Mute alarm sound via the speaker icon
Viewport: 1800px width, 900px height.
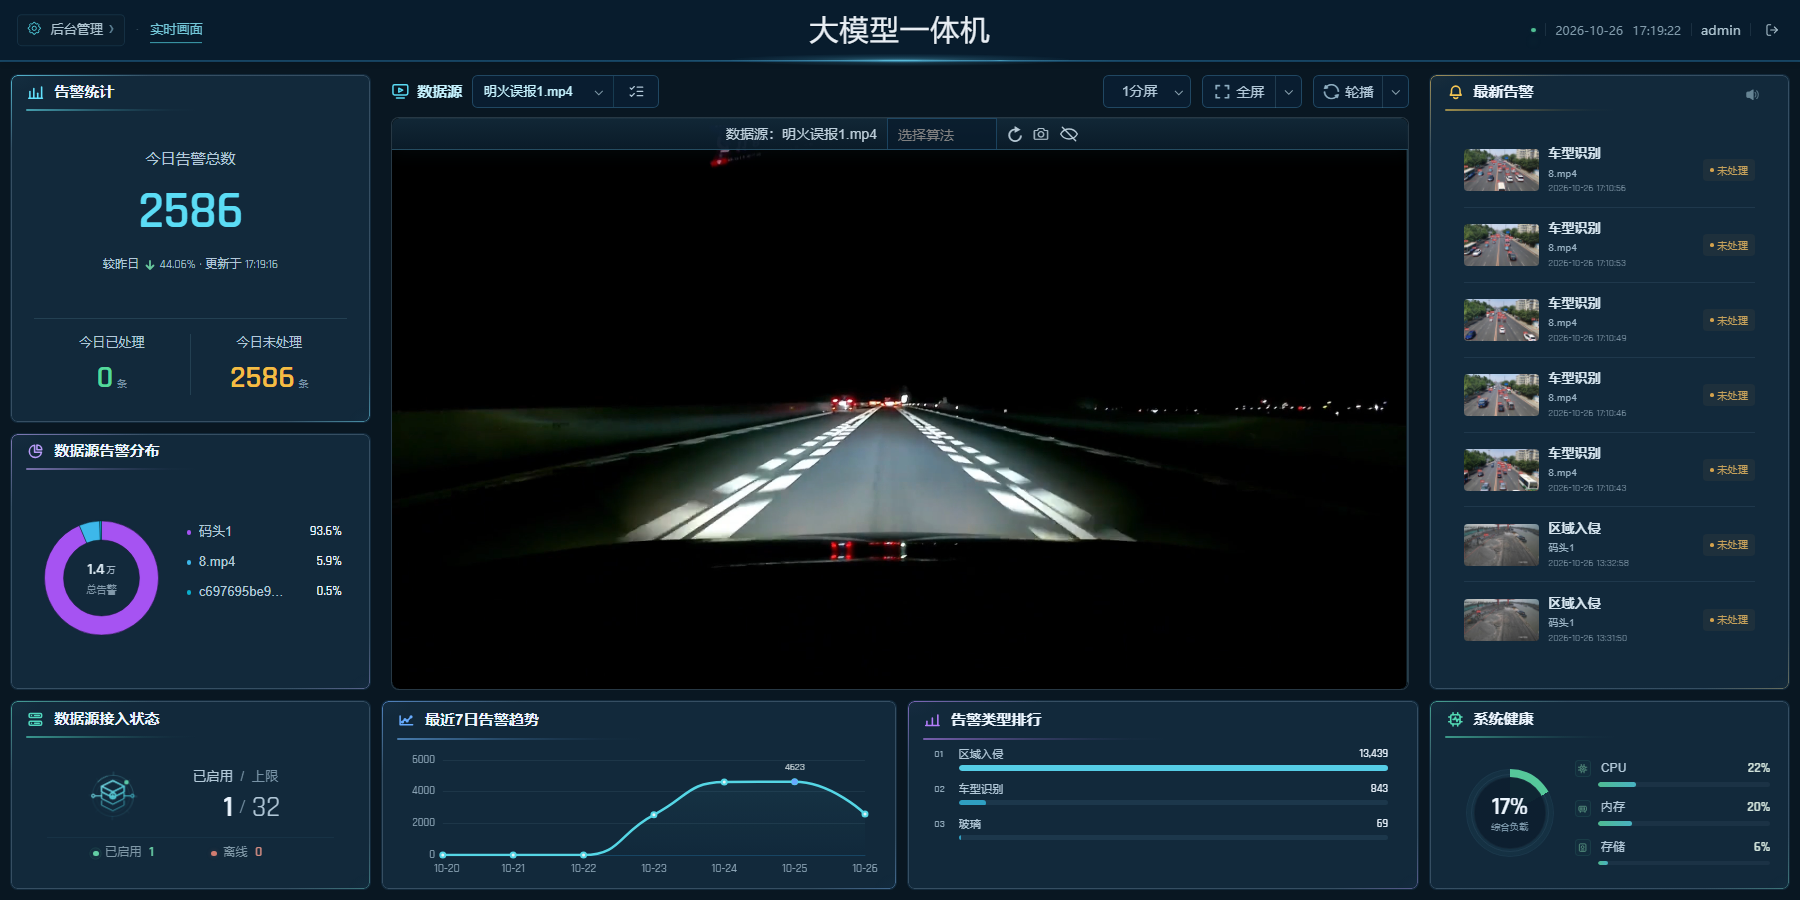1752,94
